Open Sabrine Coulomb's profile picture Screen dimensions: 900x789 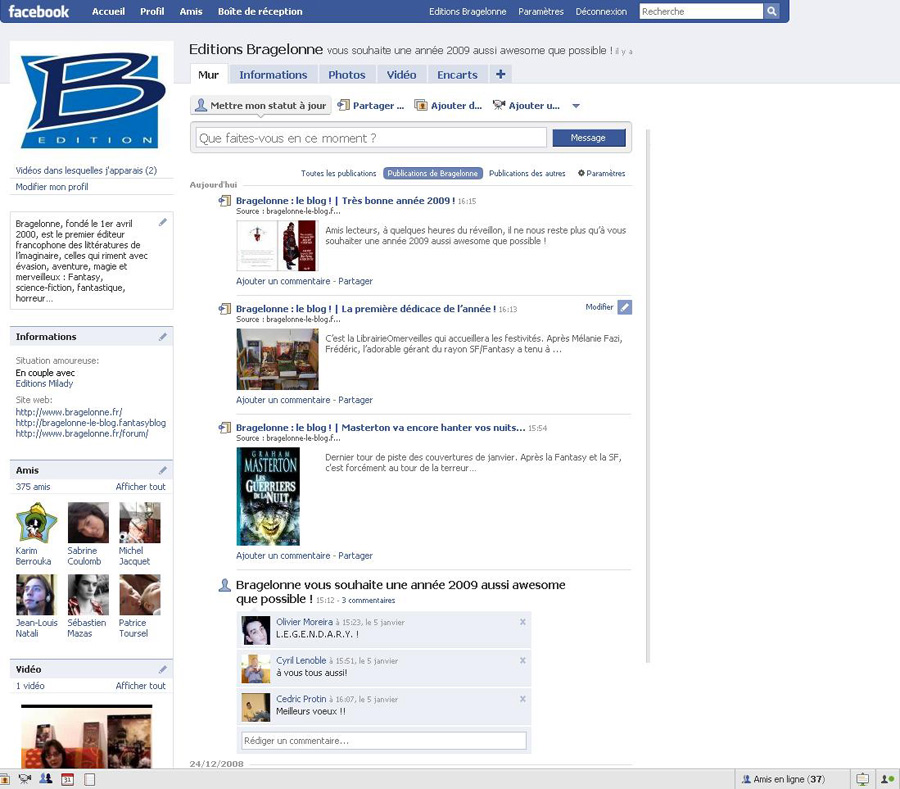[x=88, y=523]
